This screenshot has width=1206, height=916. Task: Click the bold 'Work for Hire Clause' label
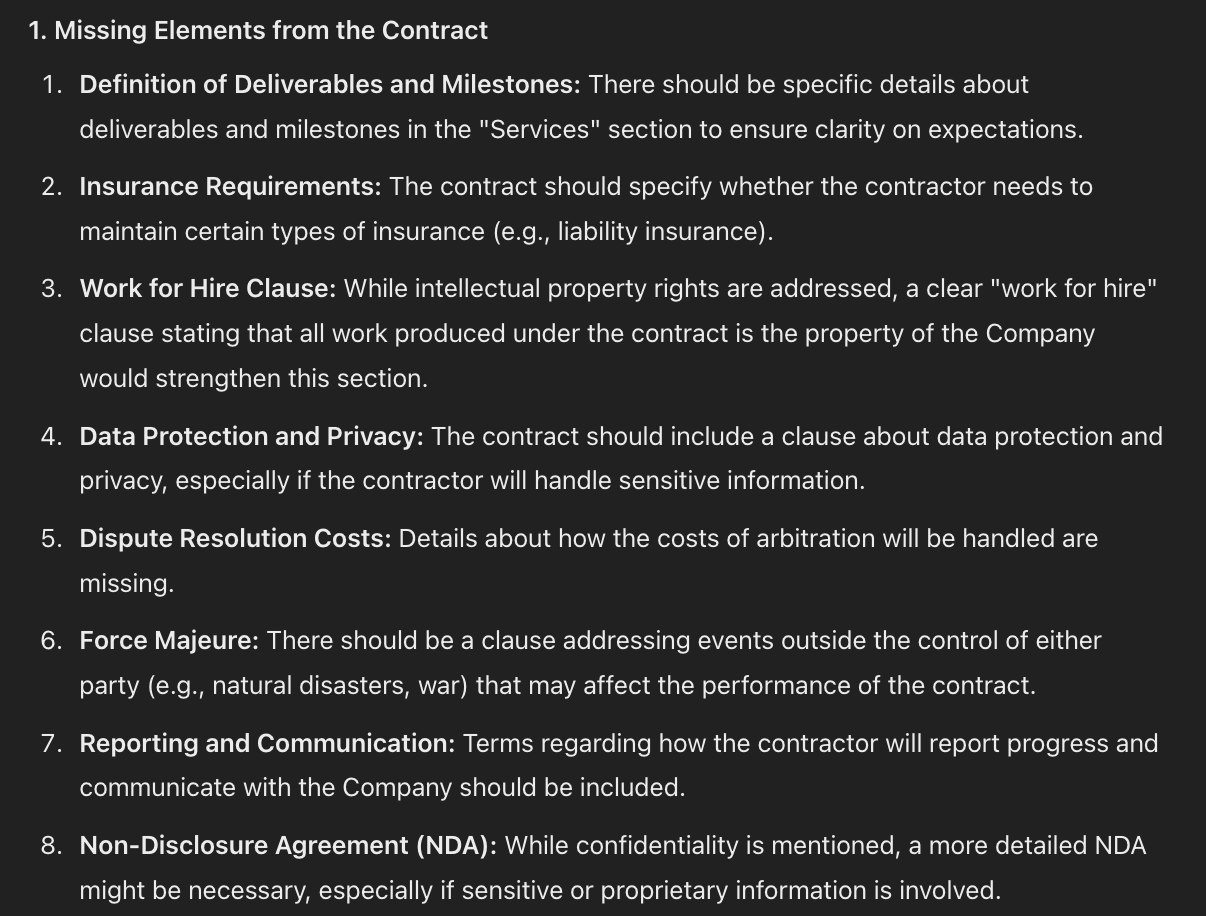point(207,289)
